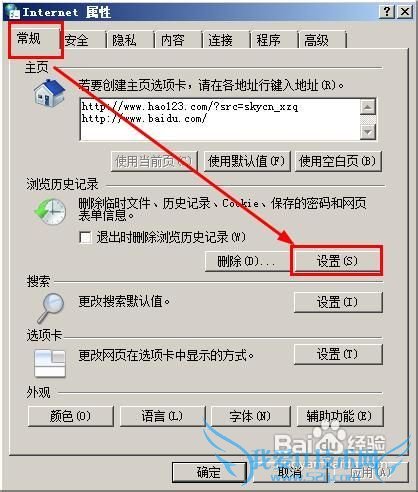Switch to the 安全 tab

(x=77, y=40)
